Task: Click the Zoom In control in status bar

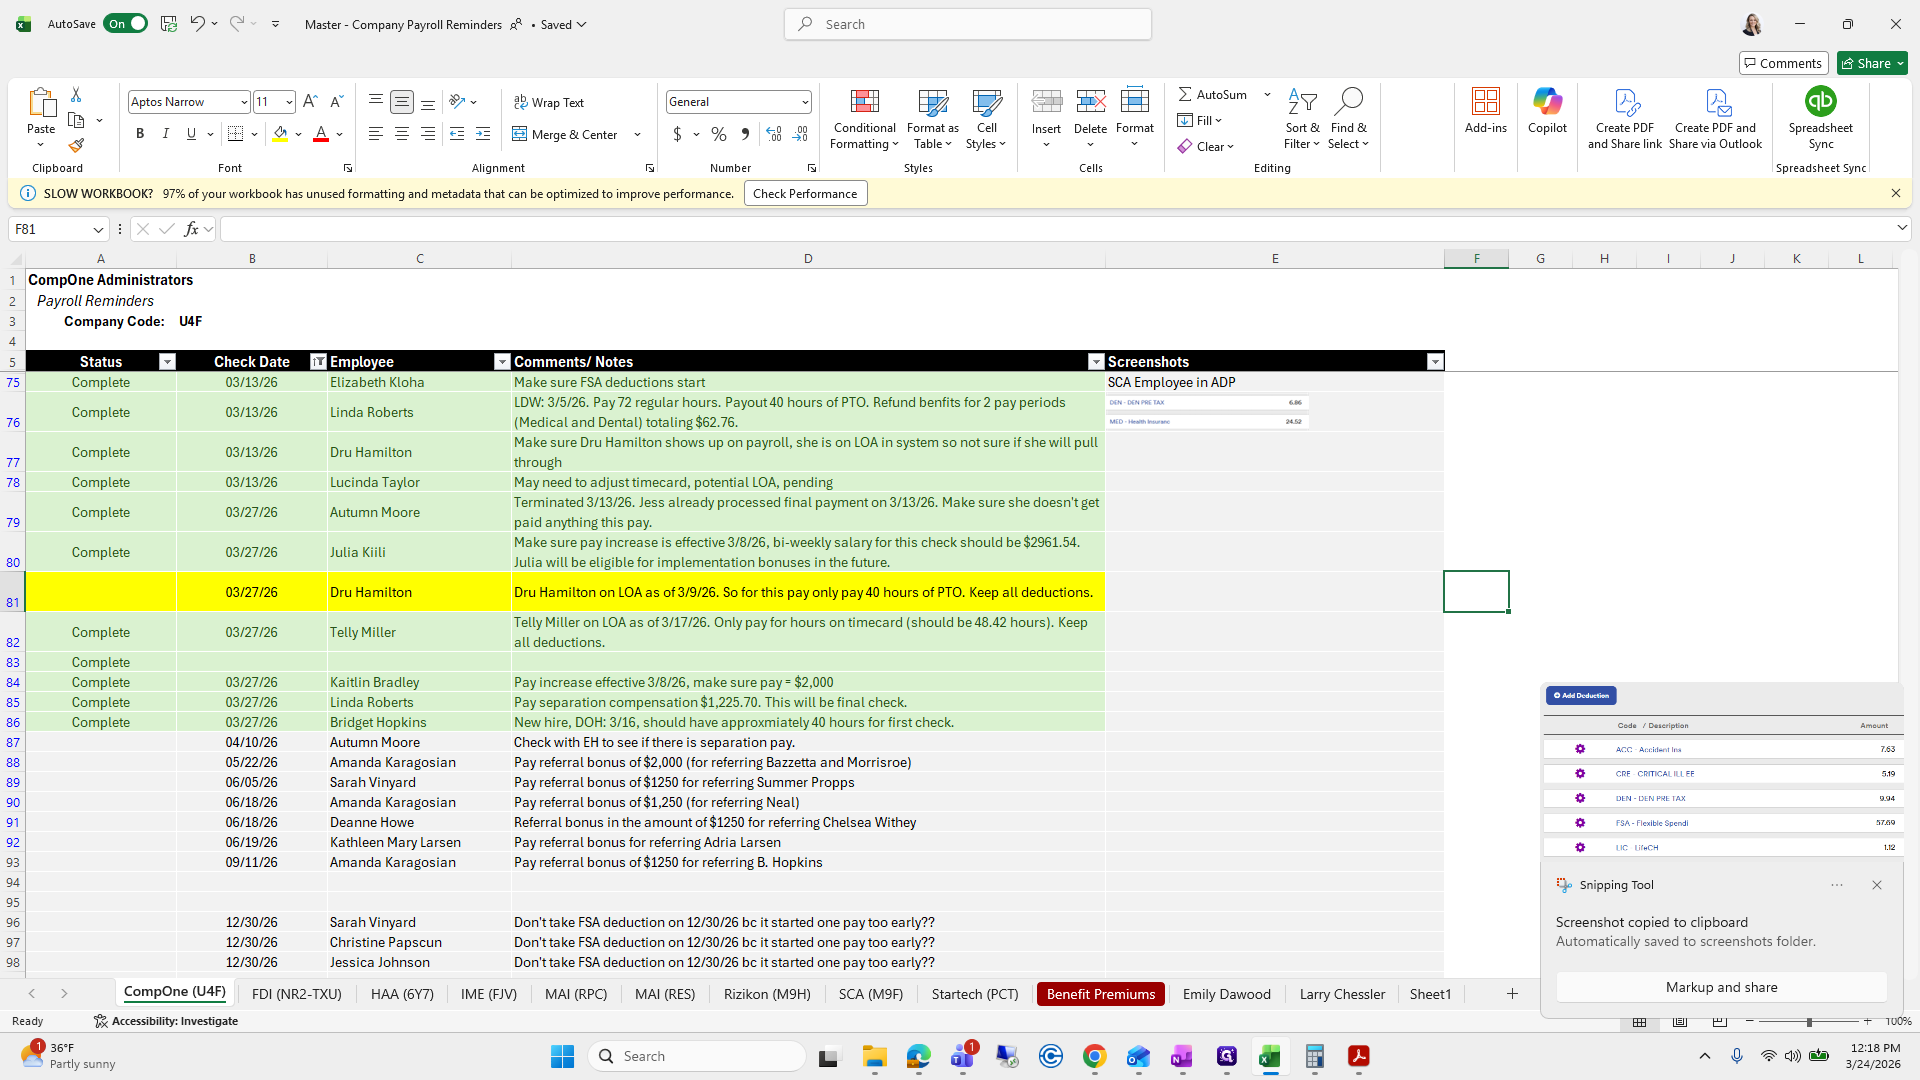Action: 1868,1021
